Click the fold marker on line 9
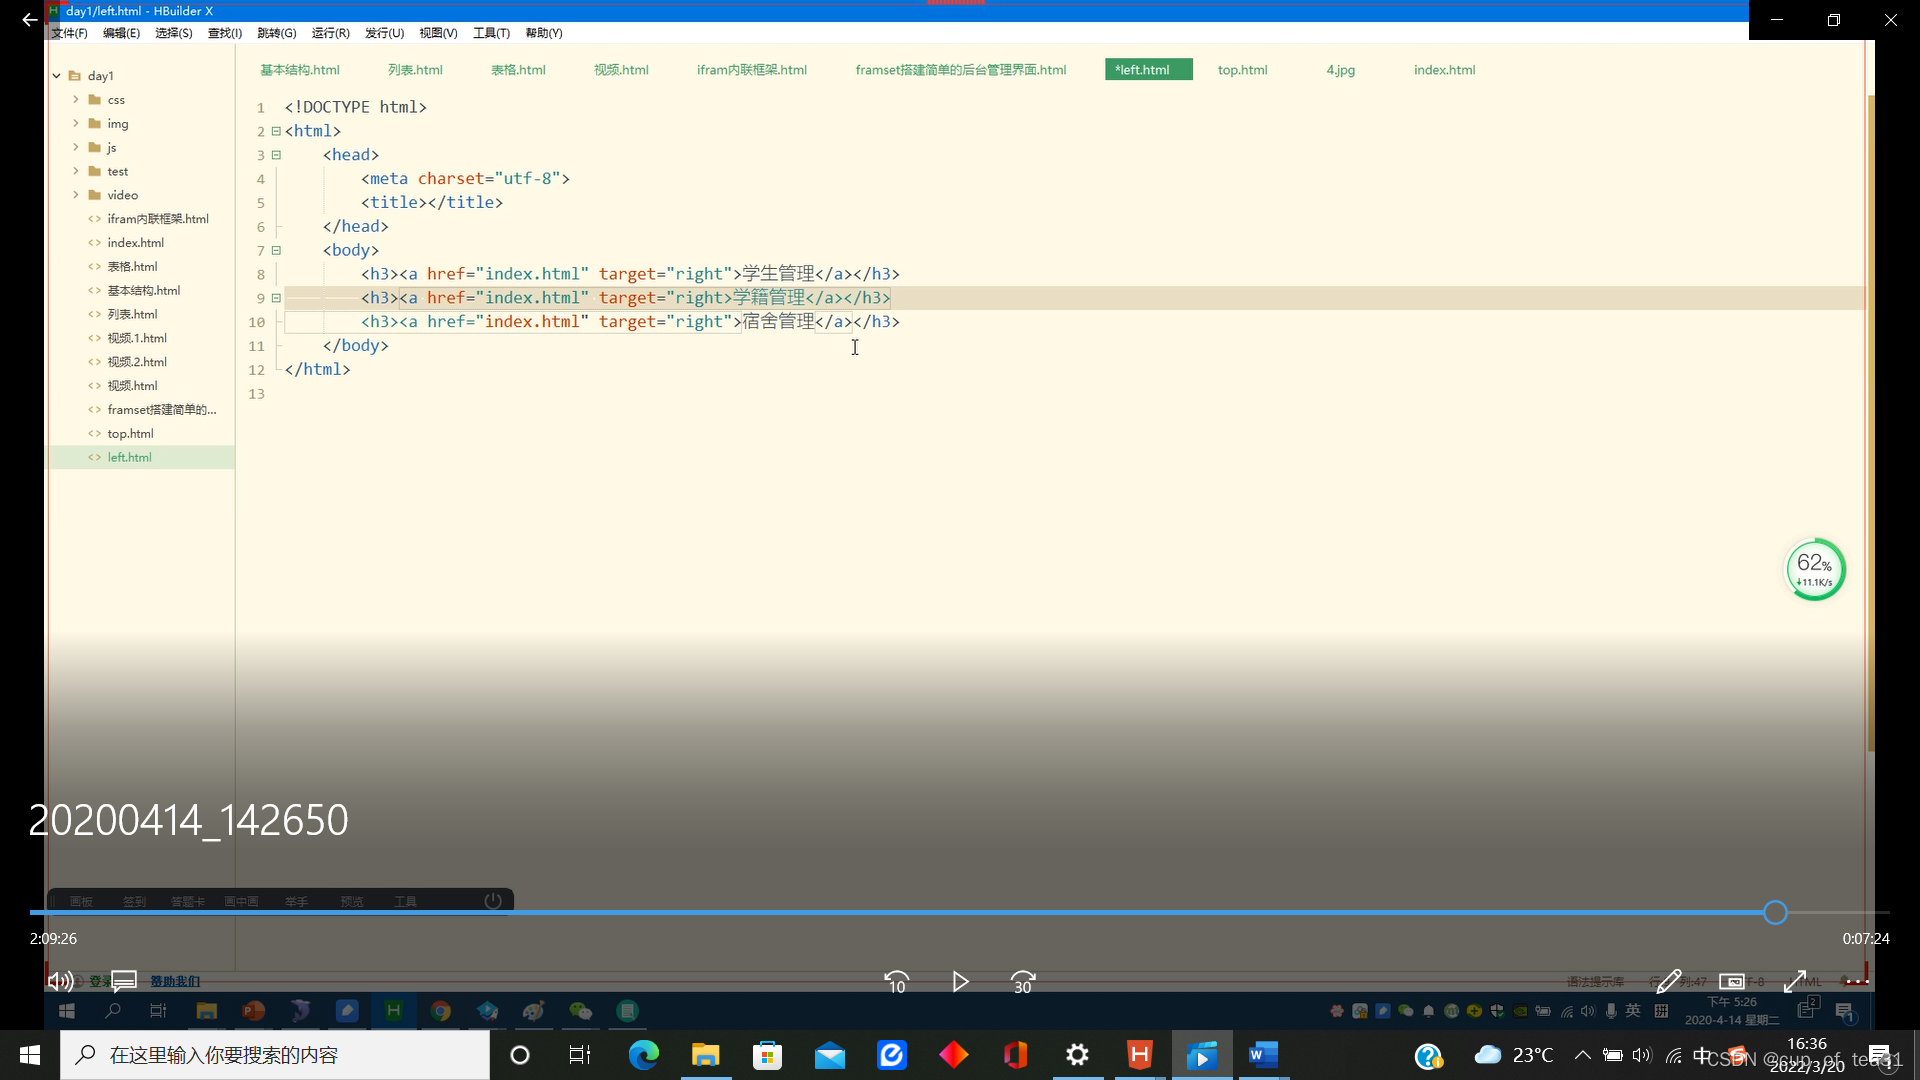1920x1080 pixels. coord(276,298)
